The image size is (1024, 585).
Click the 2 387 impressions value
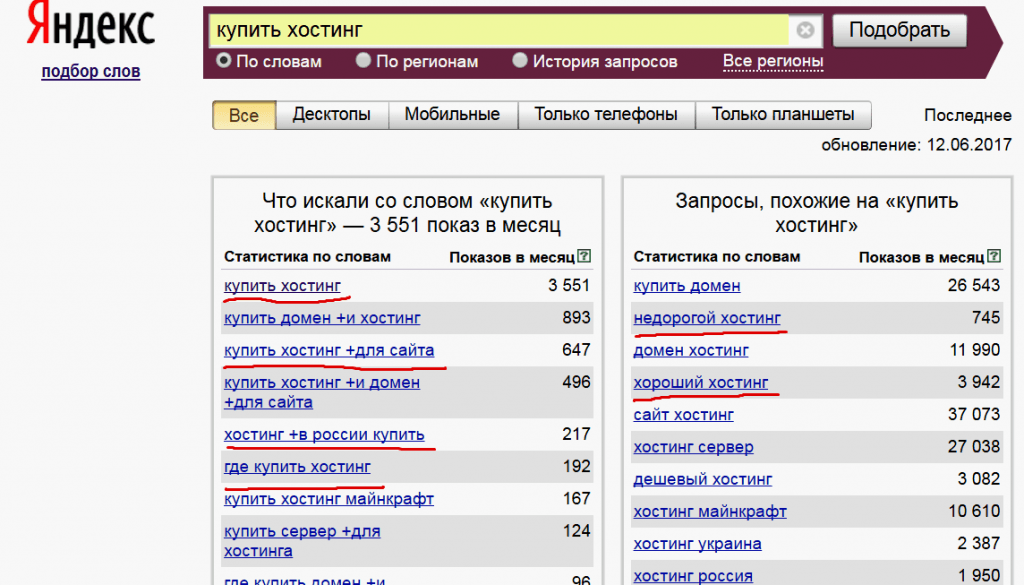click(979, 544)
